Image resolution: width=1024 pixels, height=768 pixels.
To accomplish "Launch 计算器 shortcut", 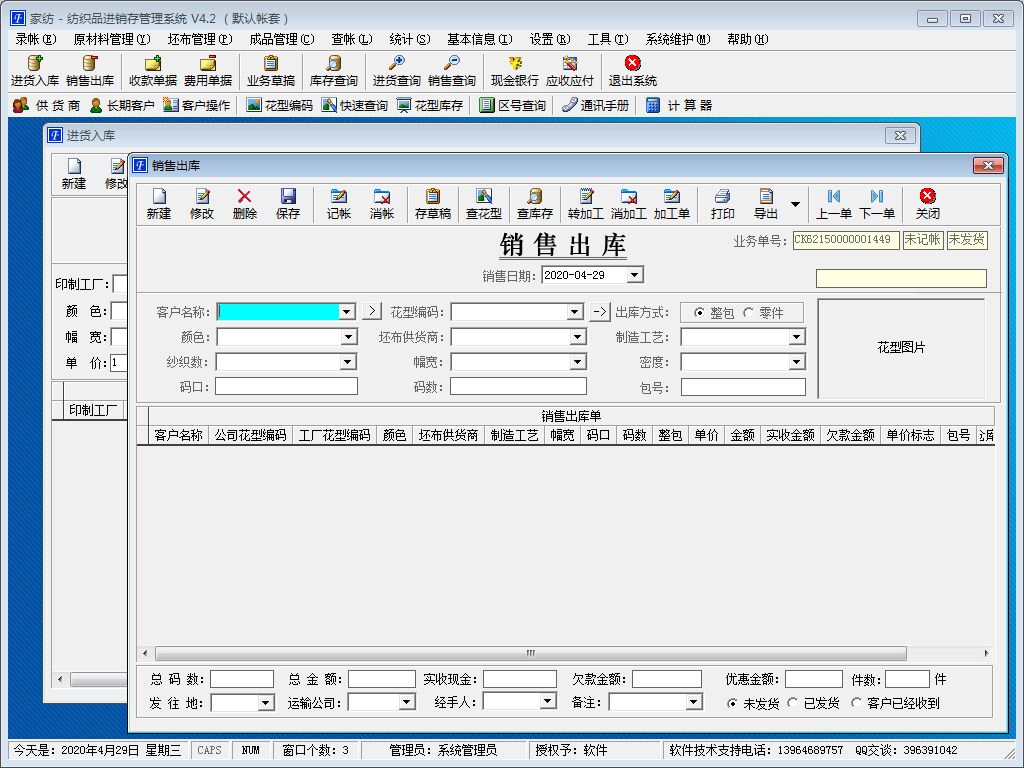I will tap(679, 105).
